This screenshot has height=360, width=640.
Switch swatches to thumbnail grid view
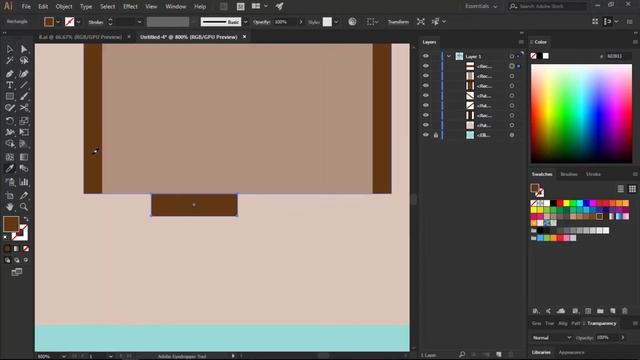pyautogui.click(x=632, y=189)
